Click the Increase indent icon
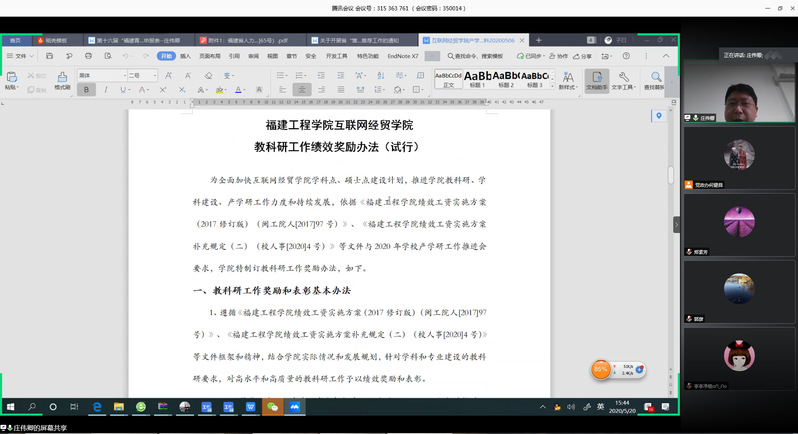This screenshot has width=798, height=434. click(x=340, y=75)
